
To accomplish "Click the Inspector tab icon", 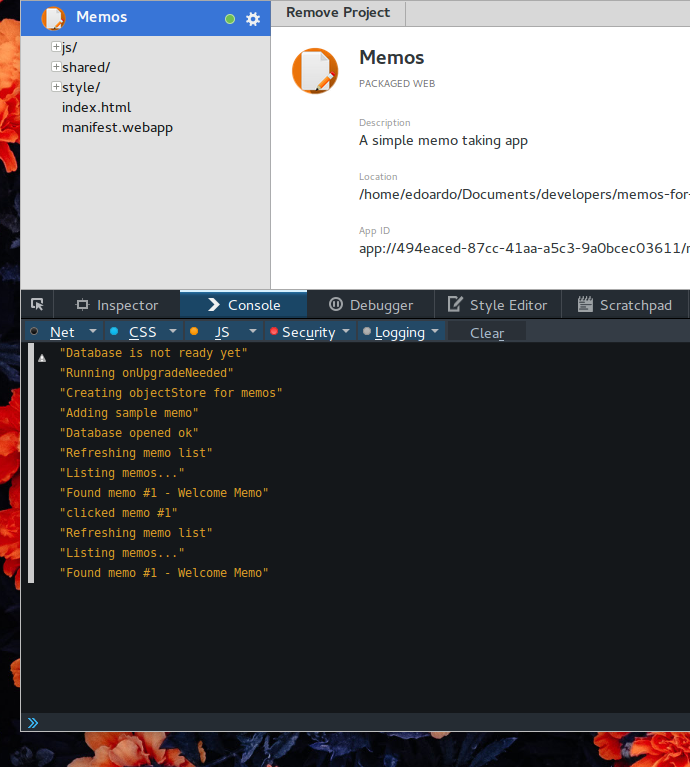I will pyautogui.click(x=82, y=305).
